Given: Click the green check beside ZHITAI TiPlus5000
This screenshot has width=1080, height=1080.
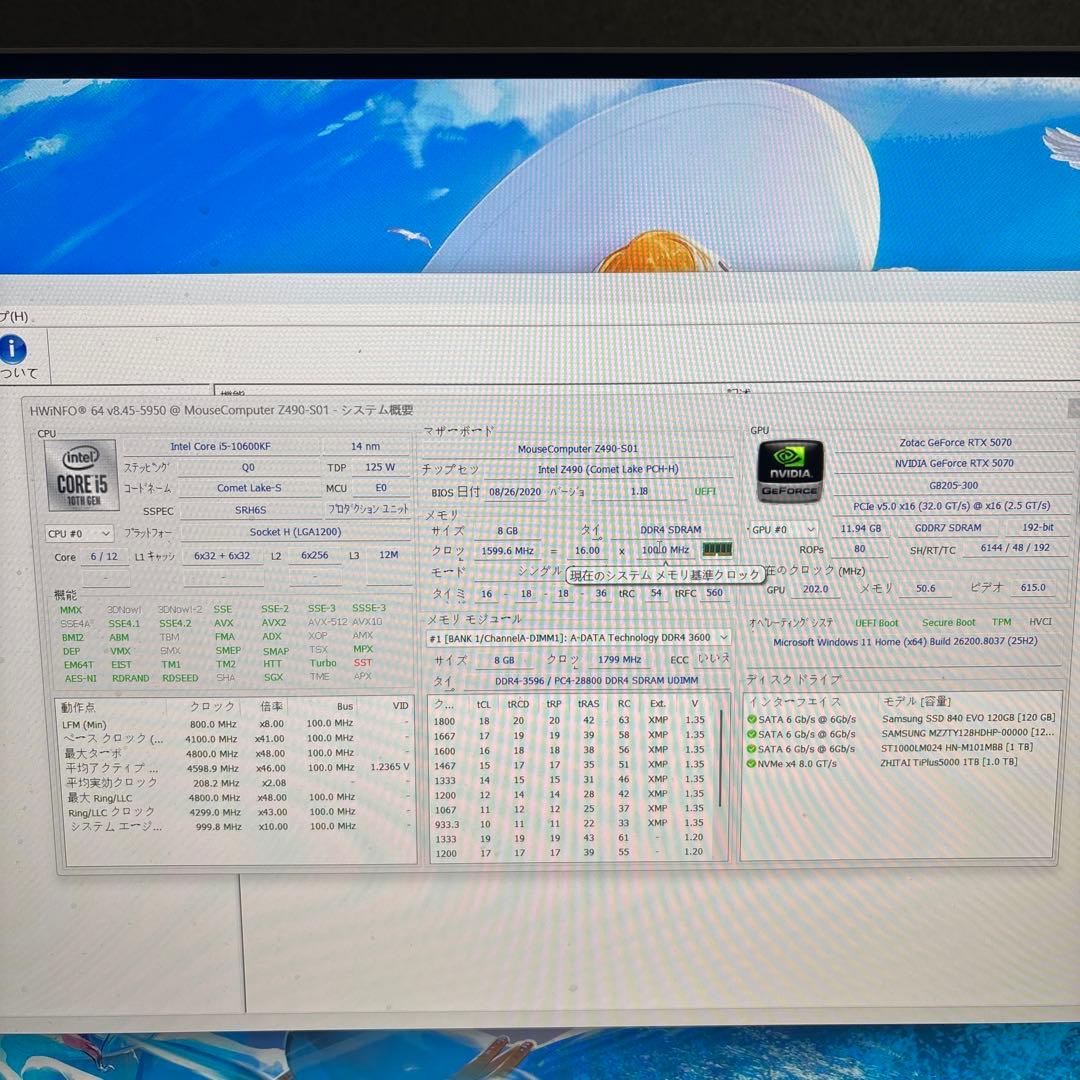Looking at the screenshot, I should 751,763.
